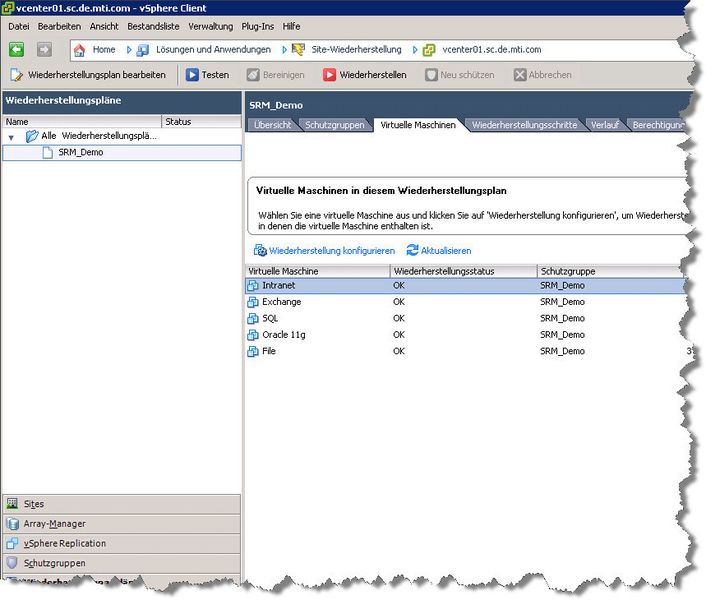Image resolution: width=706 pixels, height=600 pixels.
Task: Click the Abbrechen X icon
Action: coord(520,75)
